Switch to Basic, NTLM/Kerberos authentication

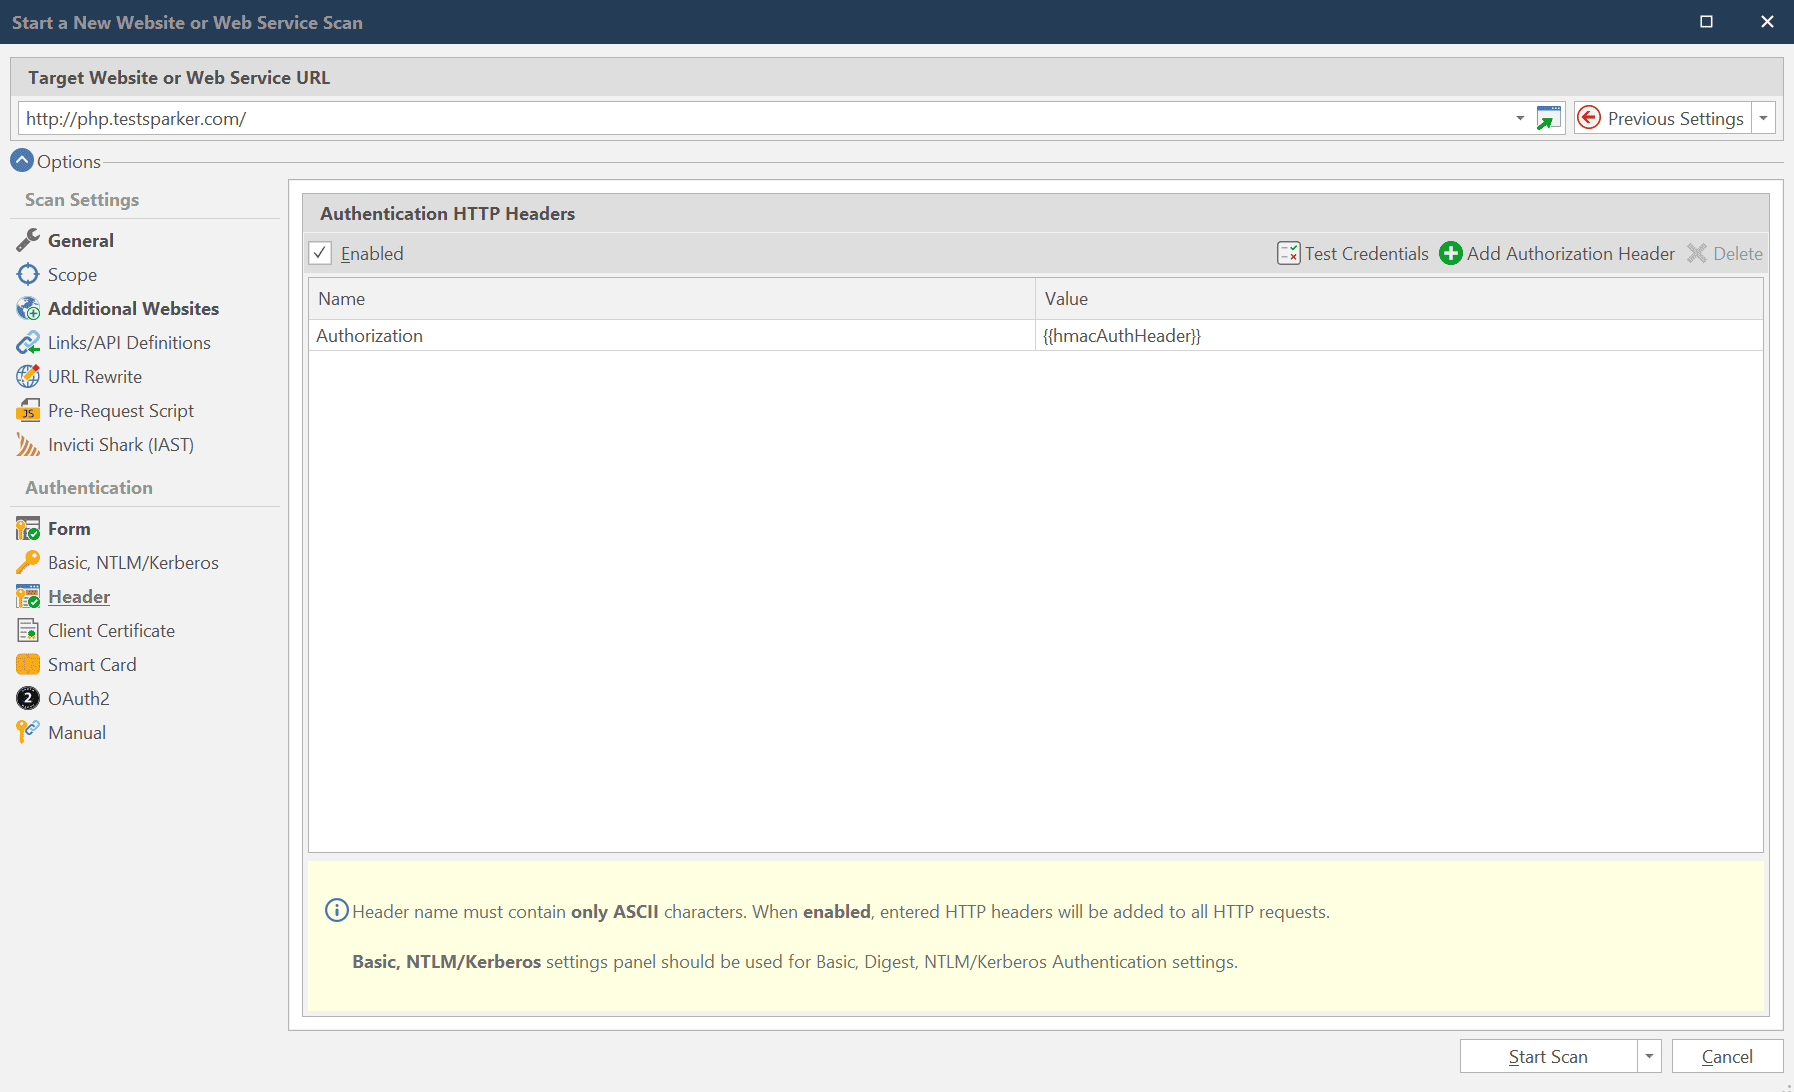[133, 562]
